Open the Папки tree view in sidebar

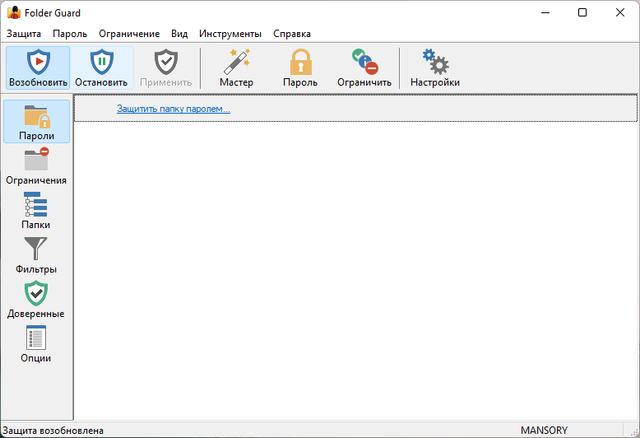coord(36,211)
